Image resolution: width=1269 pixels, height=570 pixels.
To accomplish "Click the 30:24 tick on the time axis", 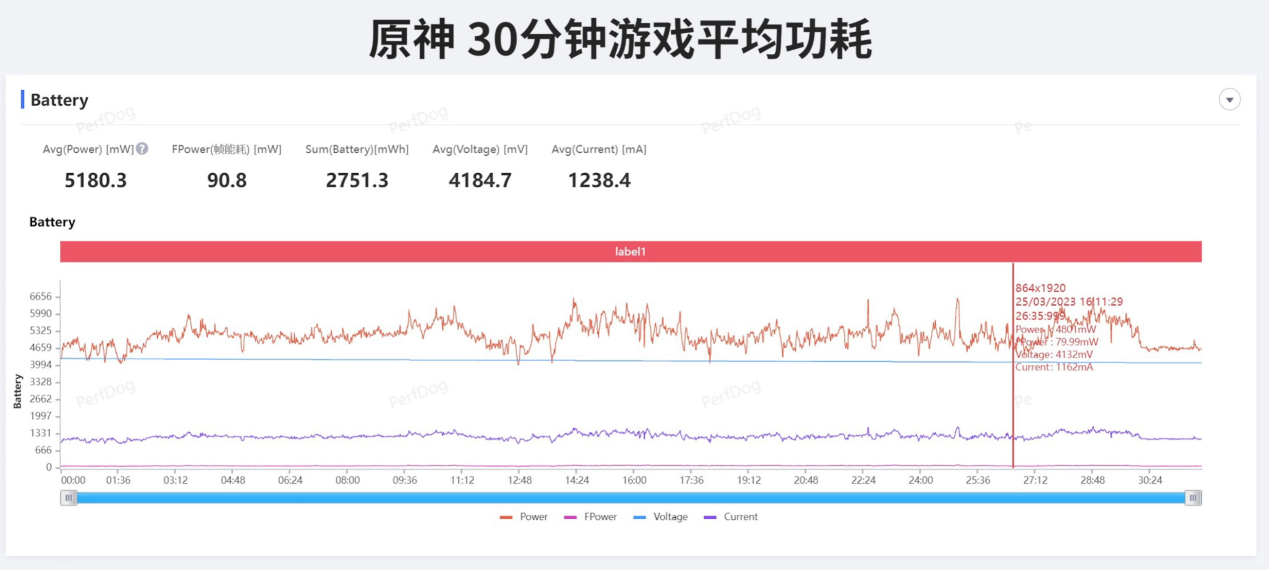I will (x=1150, y=480).
